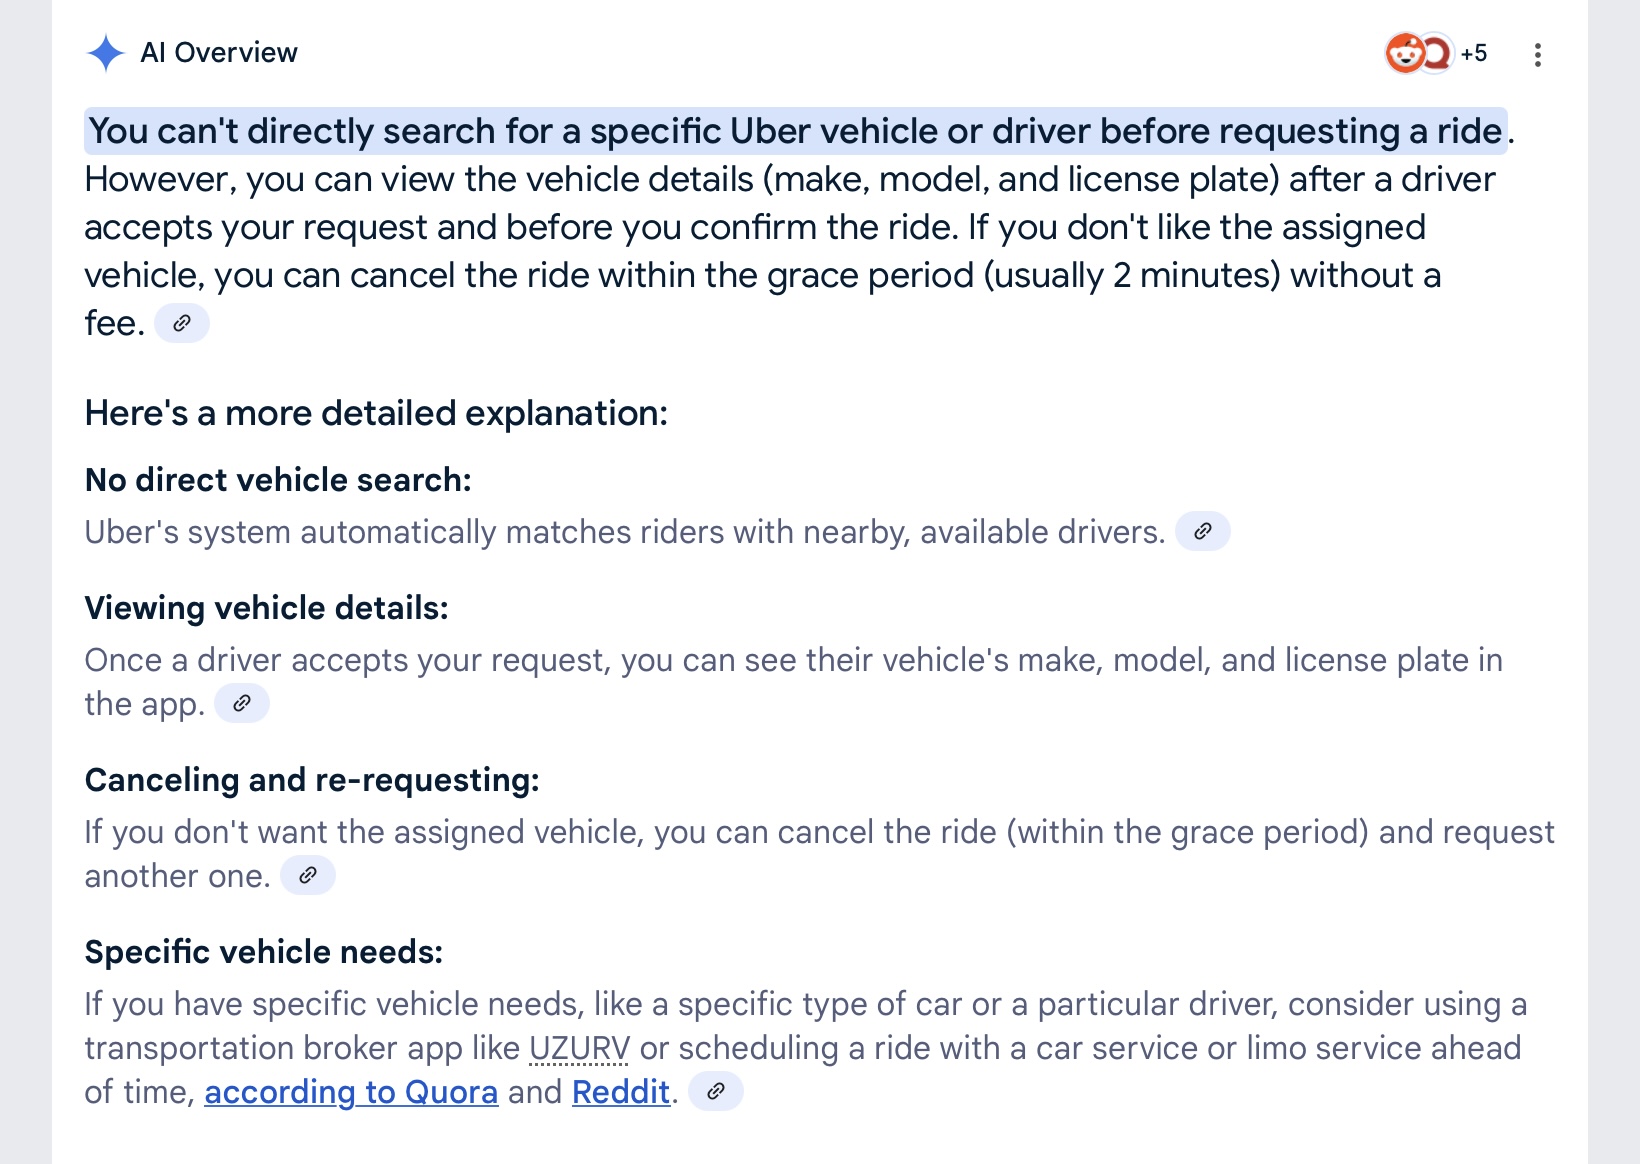The image size is (1640, 1164).
Task: Open source link chip after 'the app.'
Action: [242, 703]
